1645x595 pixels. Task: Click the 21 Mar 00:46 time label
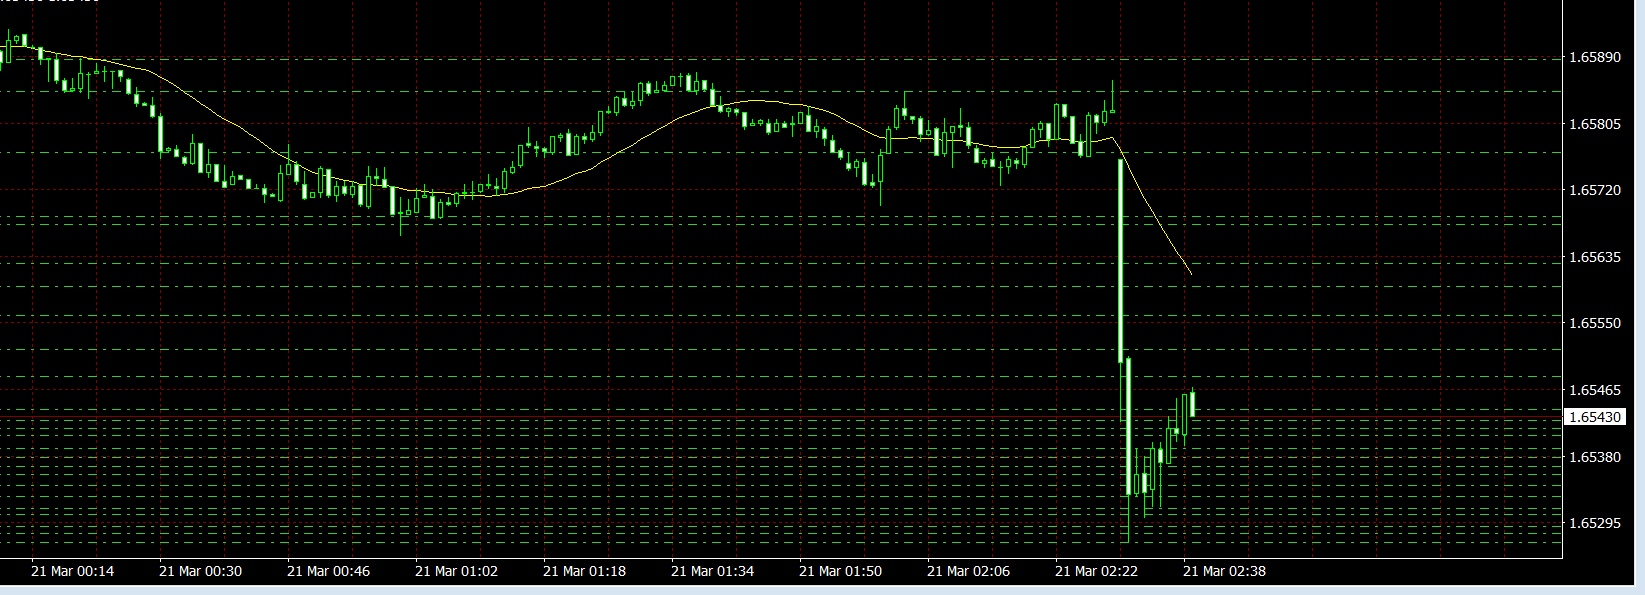[328, 571]
